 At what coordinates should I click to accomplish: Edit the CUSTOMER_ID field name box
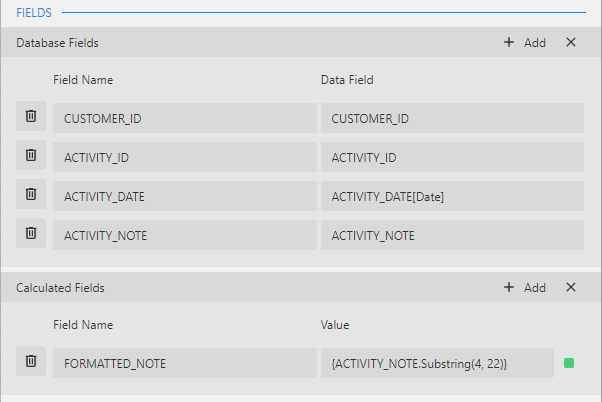point(183,118)
